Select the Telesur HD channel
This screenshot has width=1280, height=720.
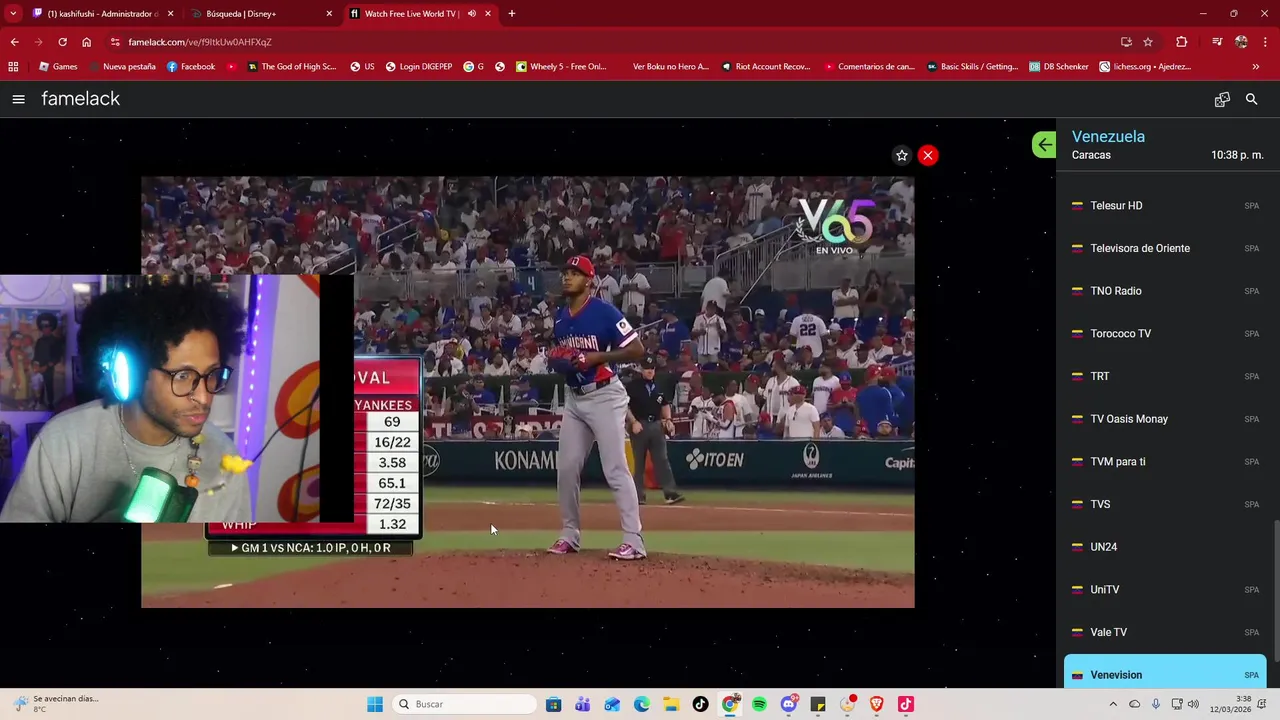coord(1165,206)
